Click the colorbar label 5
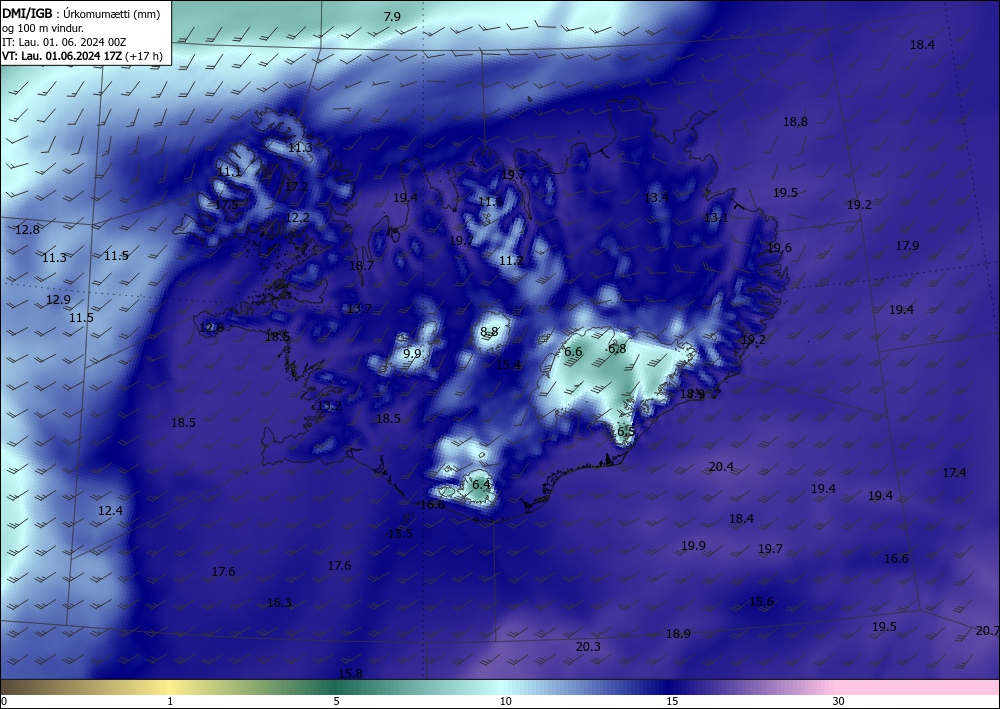Viewport: 1000px width, 709px height. click(x=336, y=701)
